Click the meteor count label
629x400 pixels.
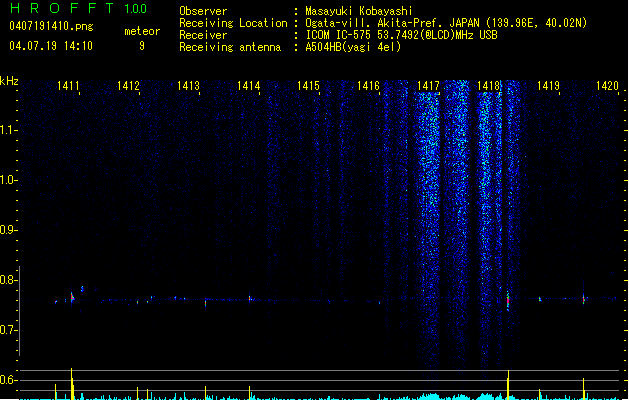(x=142, y=31)
